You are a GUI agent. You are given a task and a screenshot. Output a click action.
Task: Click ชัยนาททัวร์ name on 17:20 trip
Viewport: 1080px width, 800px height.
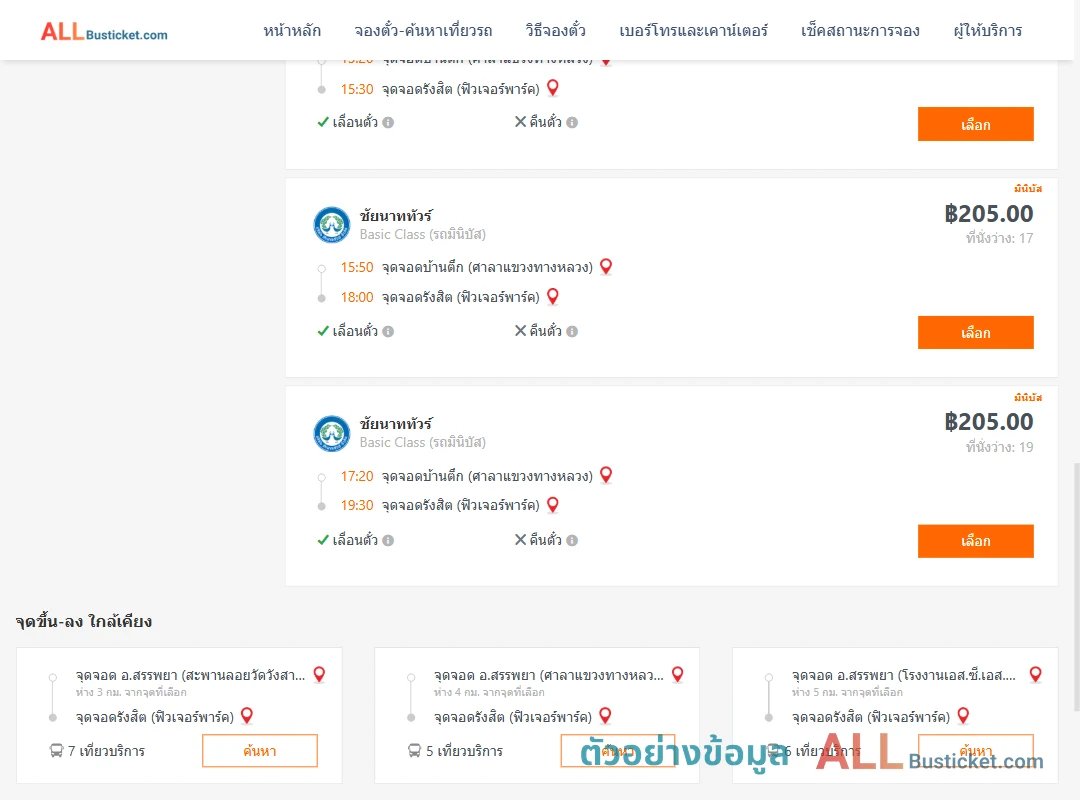tap(396, 424)
